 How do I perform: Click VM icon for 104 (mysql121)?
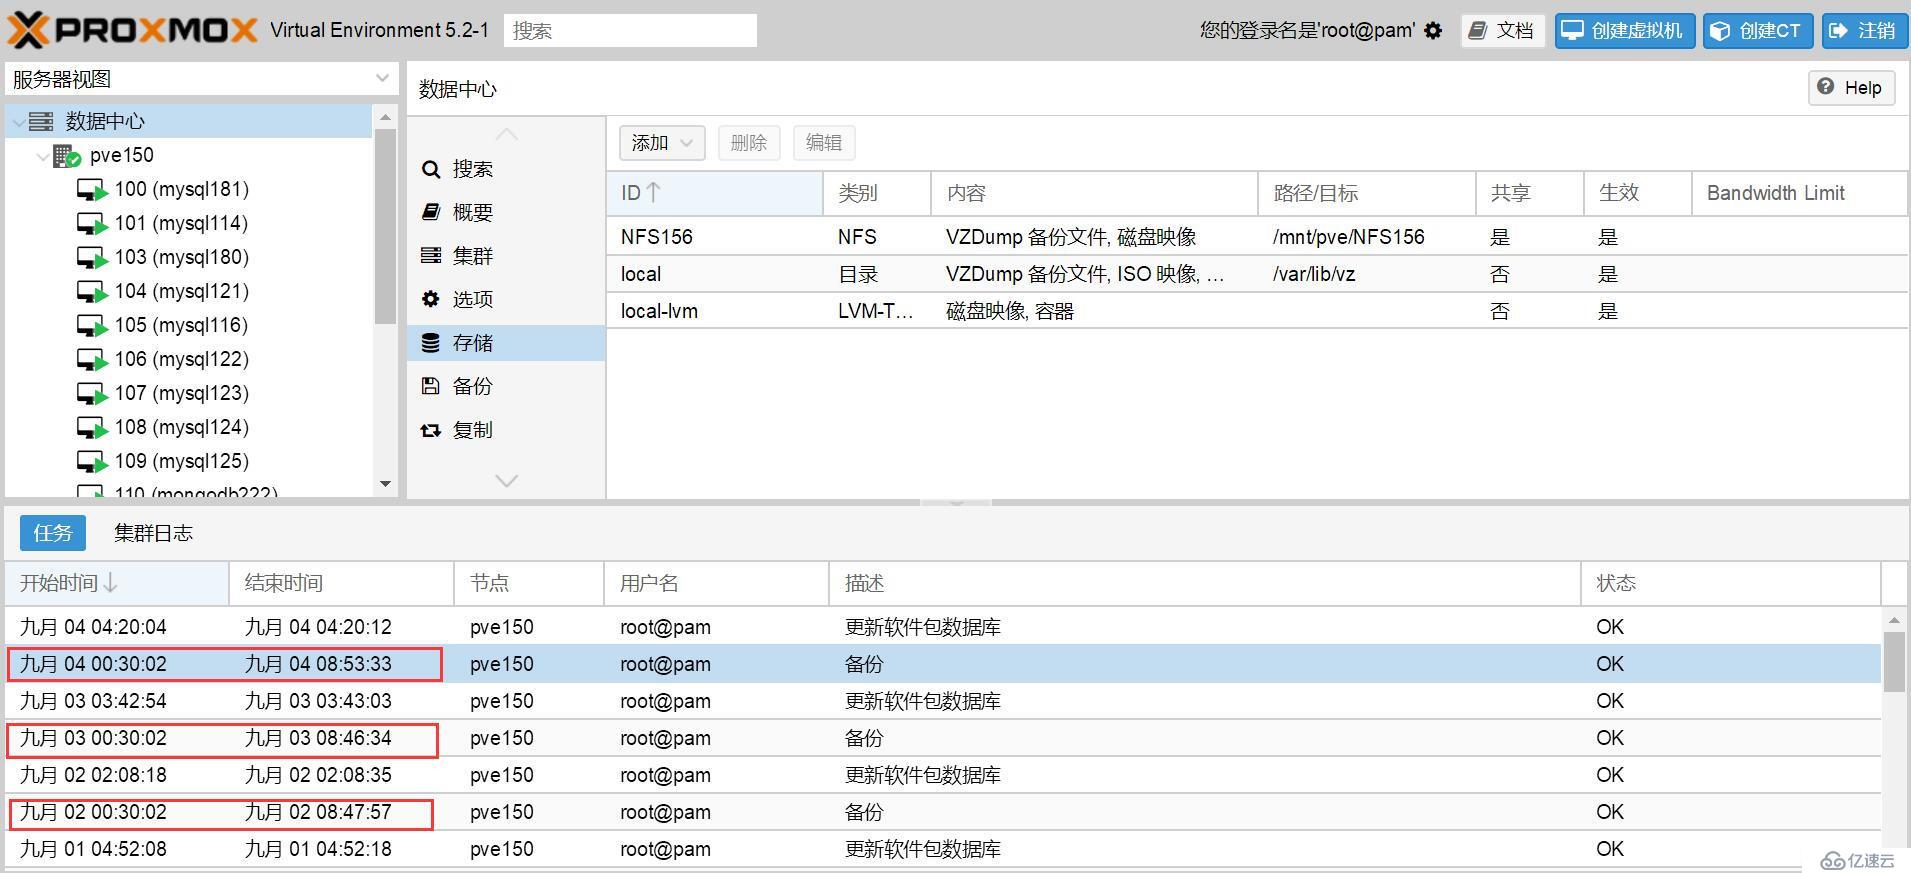(x=92, y=292)
